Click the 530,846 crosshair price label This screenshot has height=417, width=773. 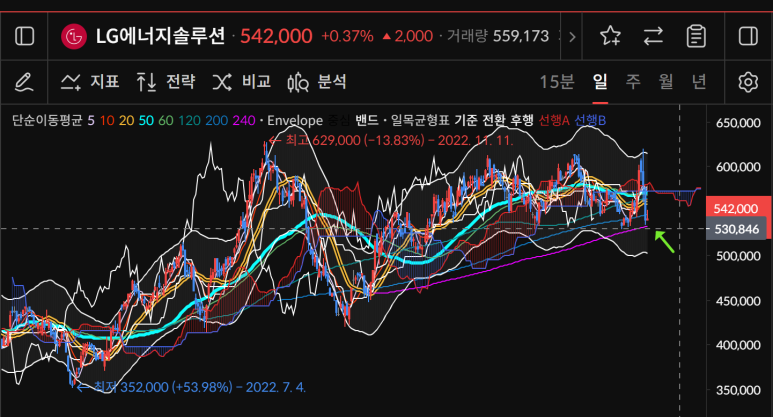click(x=737, y=229)
